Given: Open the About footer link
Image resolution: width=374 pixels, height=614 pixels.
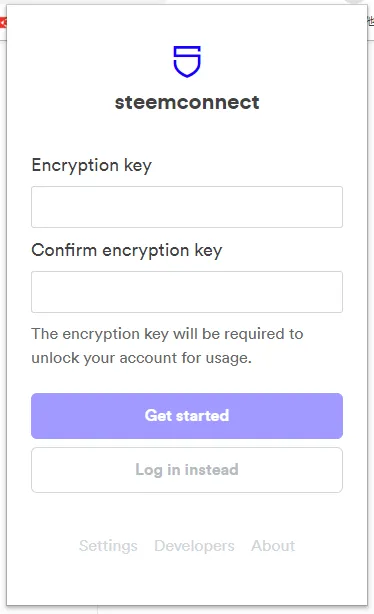Looking at the screenshot, I should point(273,545).
